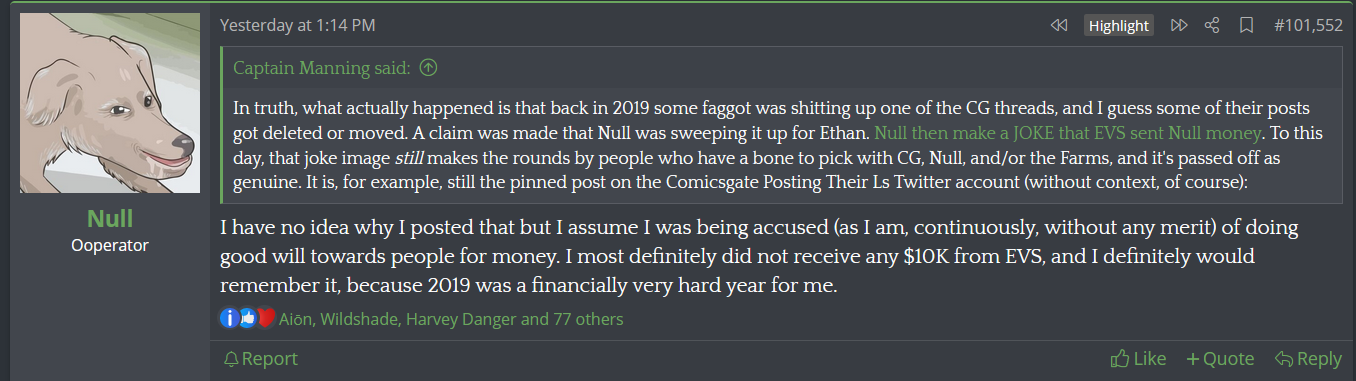Open Null's user profile name
Screen dimensions: 1356x381
[x=109, y=218]
